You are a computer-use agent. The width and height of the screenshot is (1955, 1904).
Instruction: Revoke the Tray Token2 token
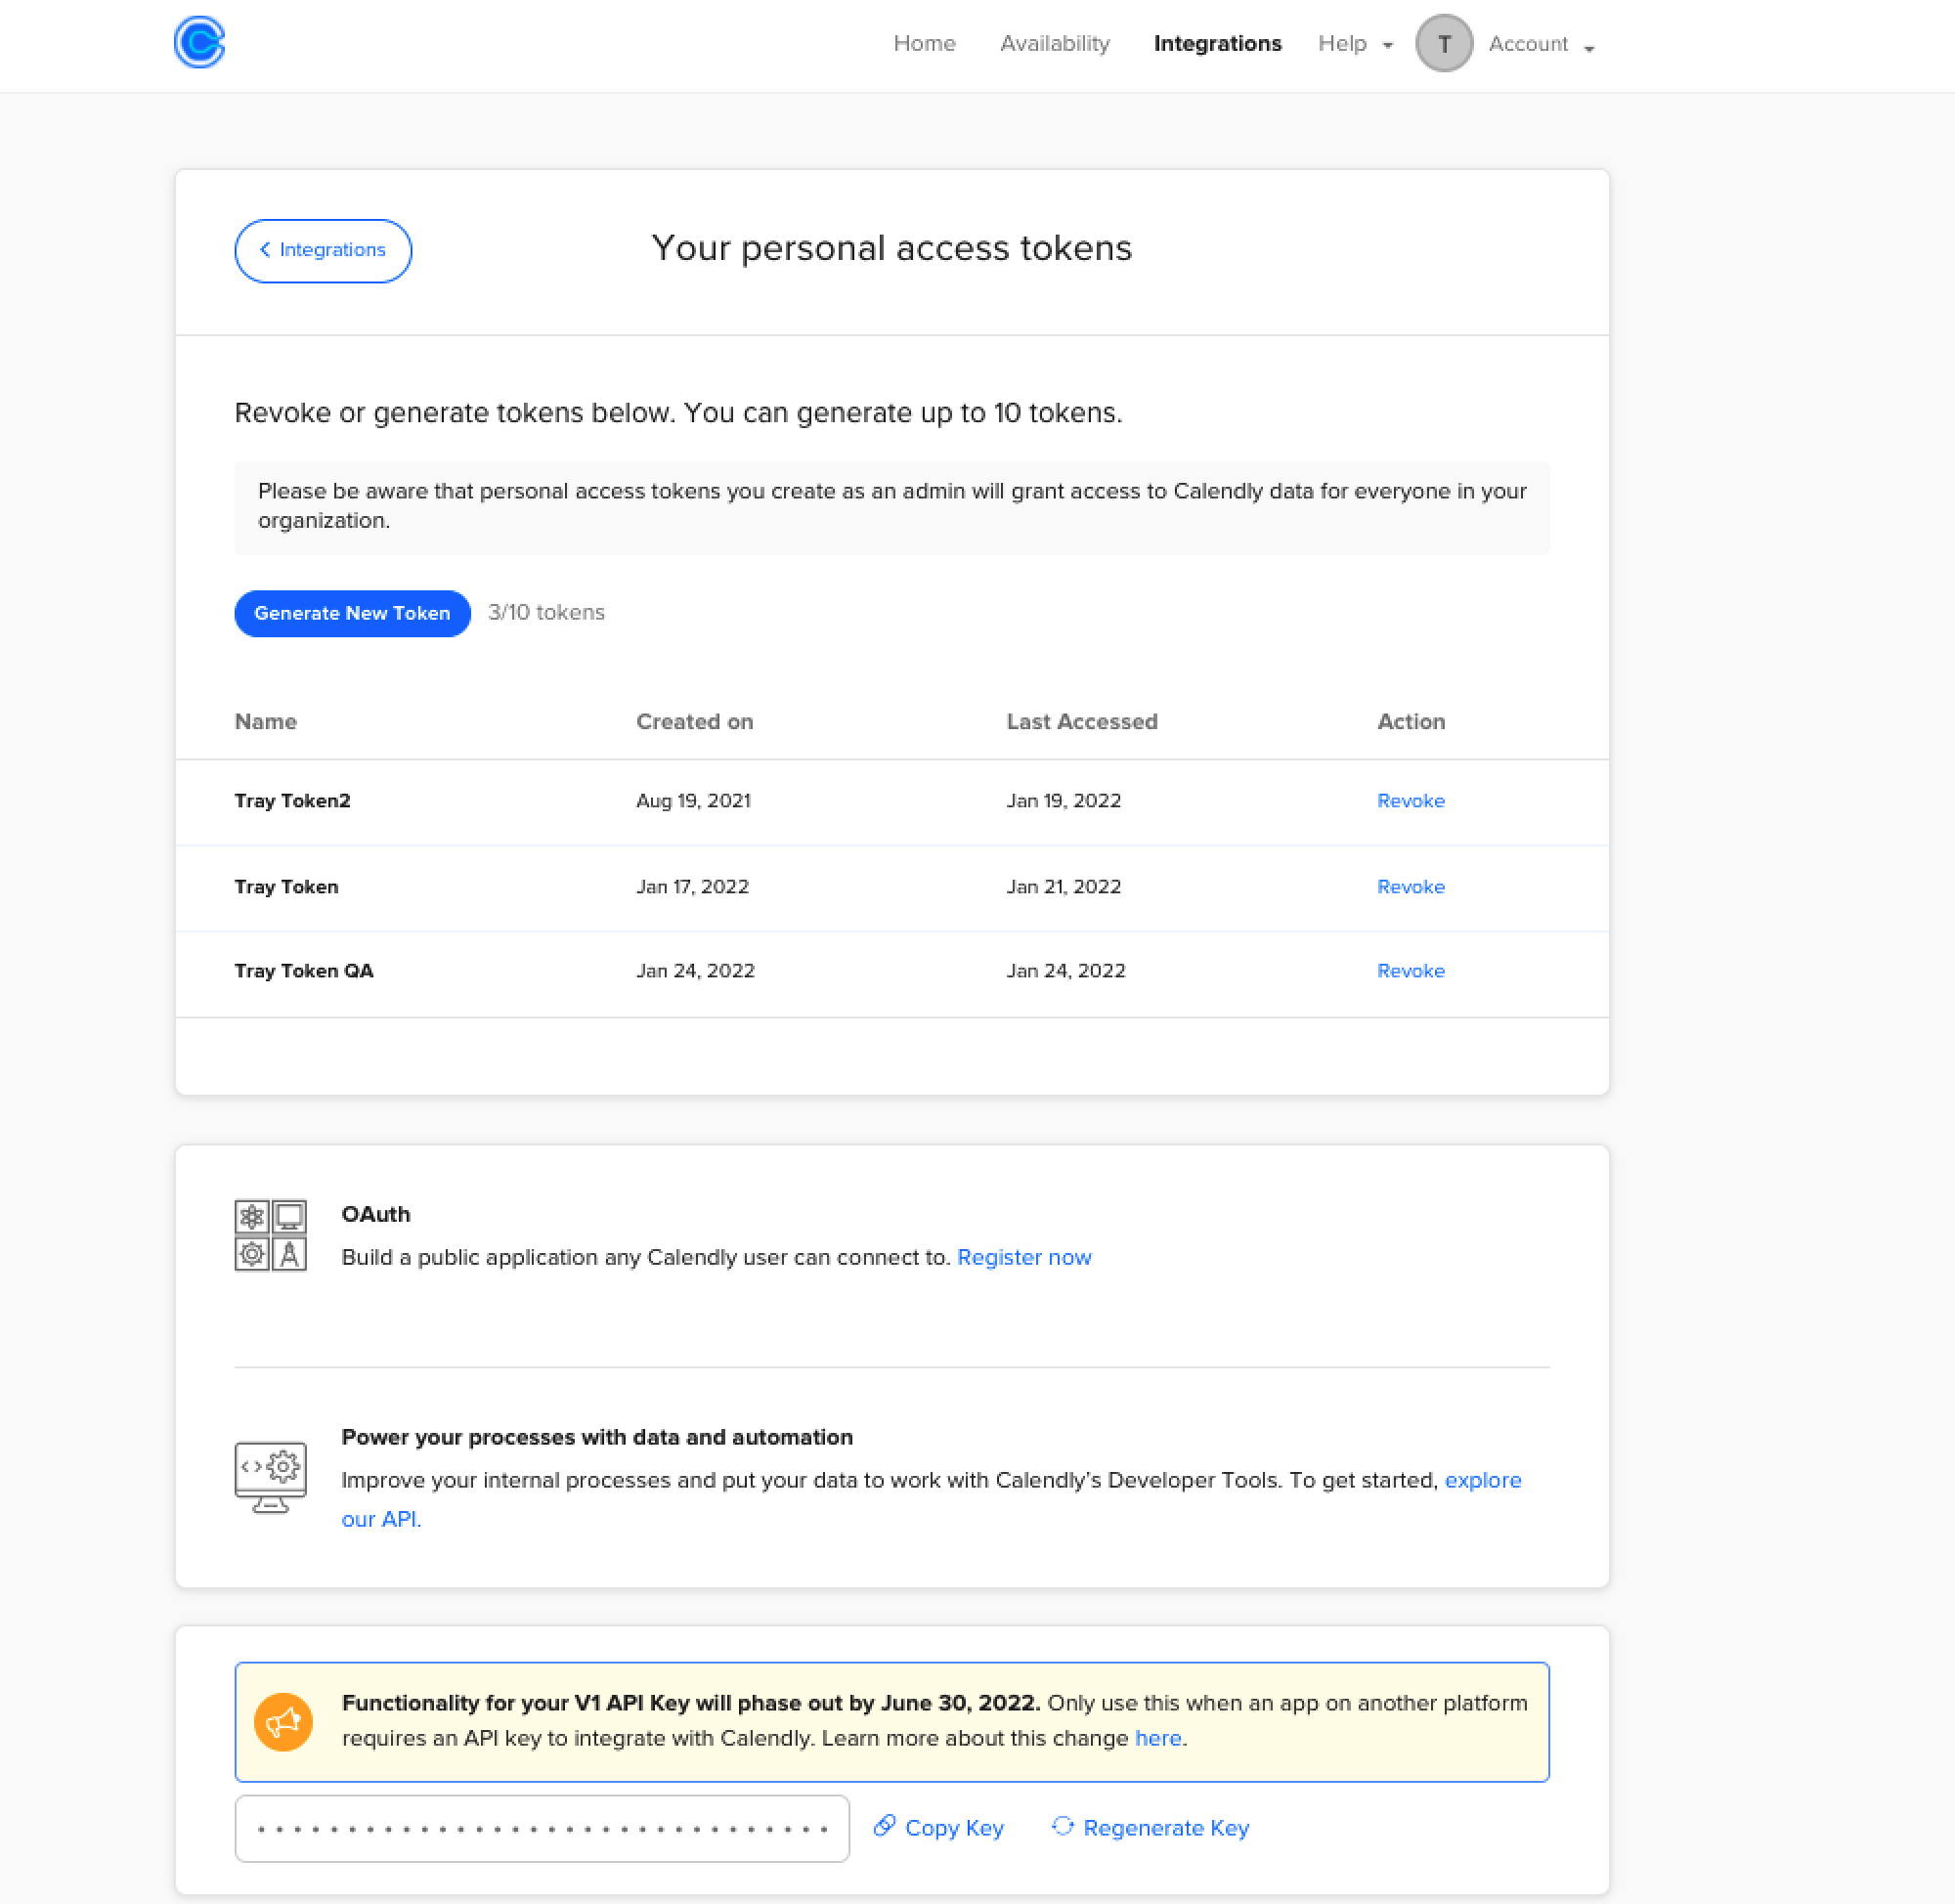click(1410, 800)
